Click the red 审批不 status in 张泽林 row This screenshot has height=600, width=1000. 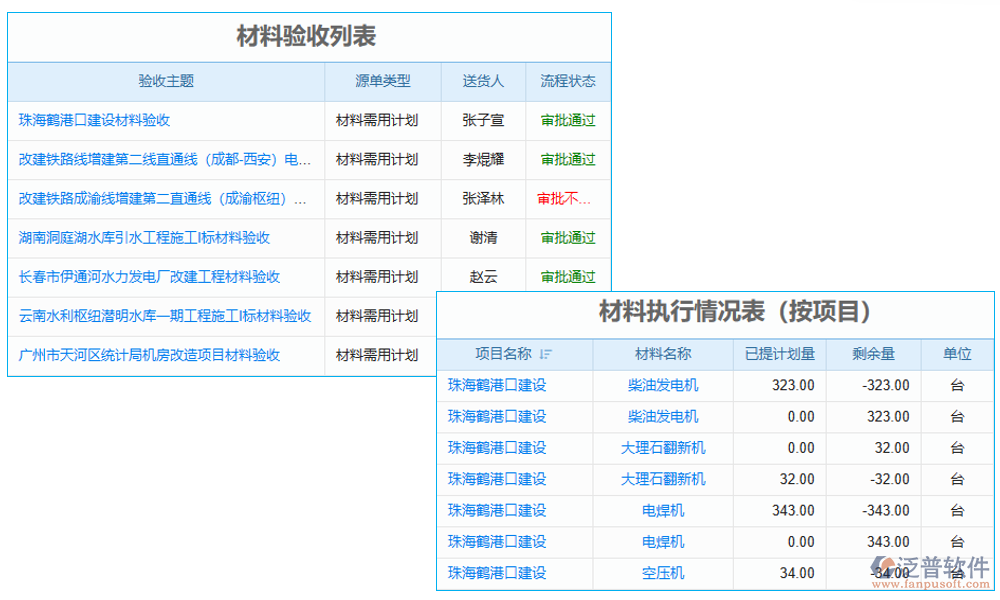pos(567,199)
